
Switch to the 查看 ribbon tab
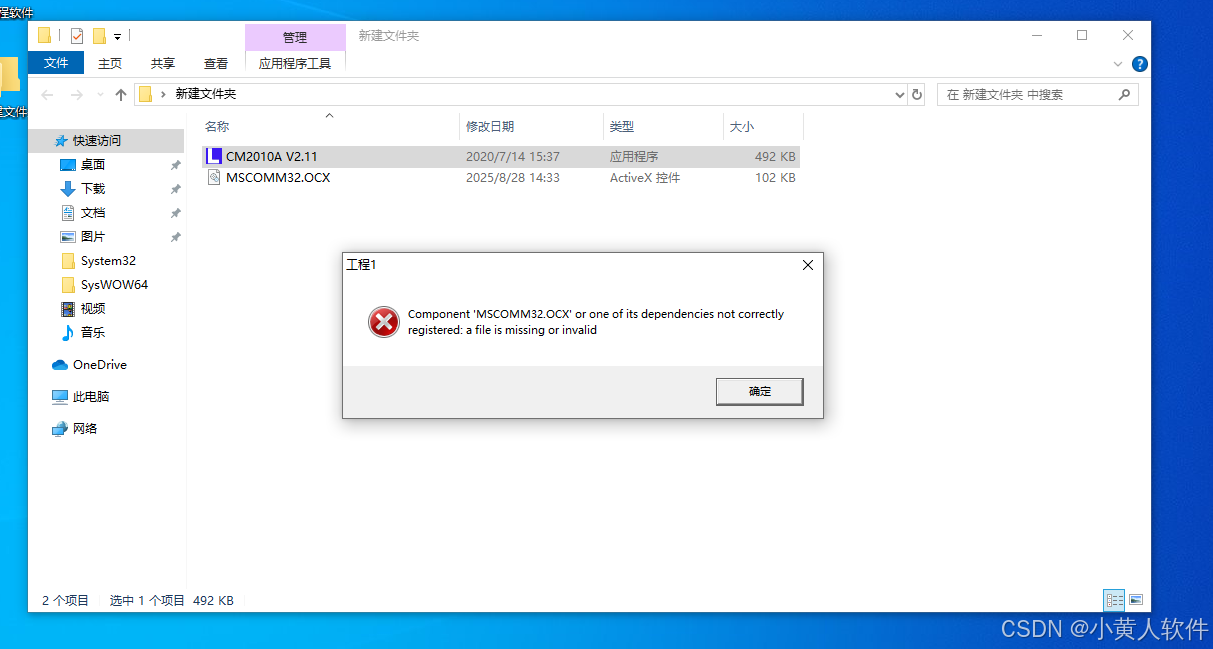pos(216,63)
